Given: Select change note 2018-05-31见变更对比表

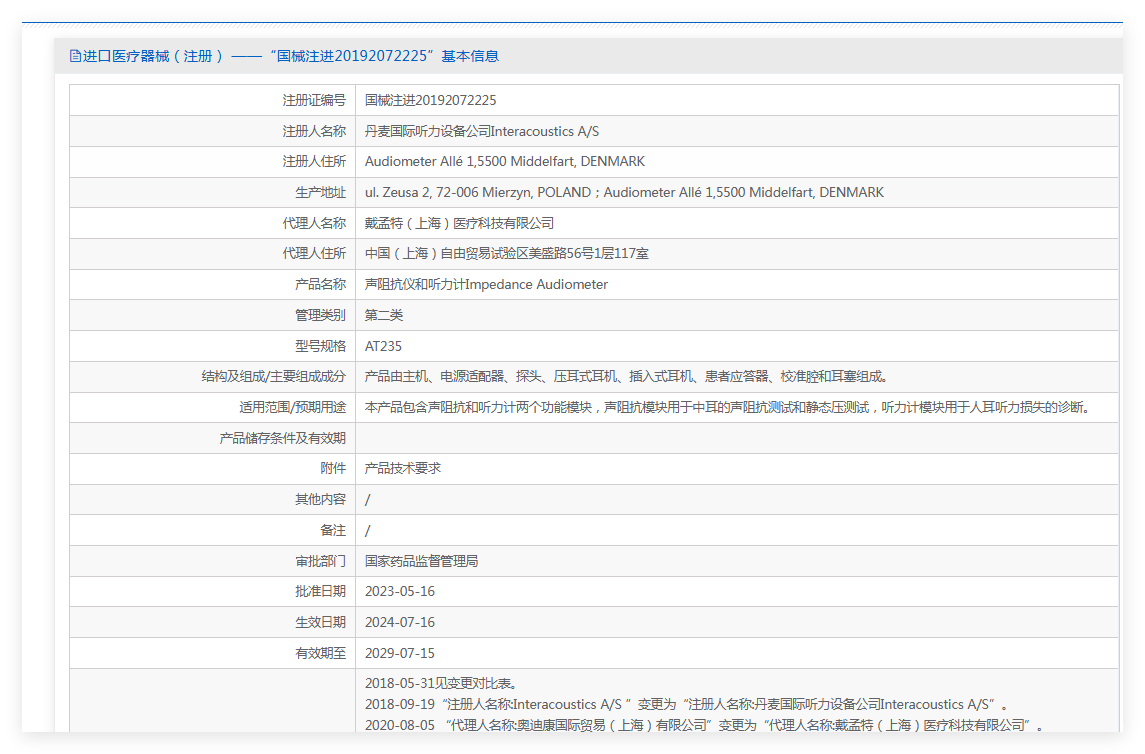Looking at the screenshot, I should point(442,683).
